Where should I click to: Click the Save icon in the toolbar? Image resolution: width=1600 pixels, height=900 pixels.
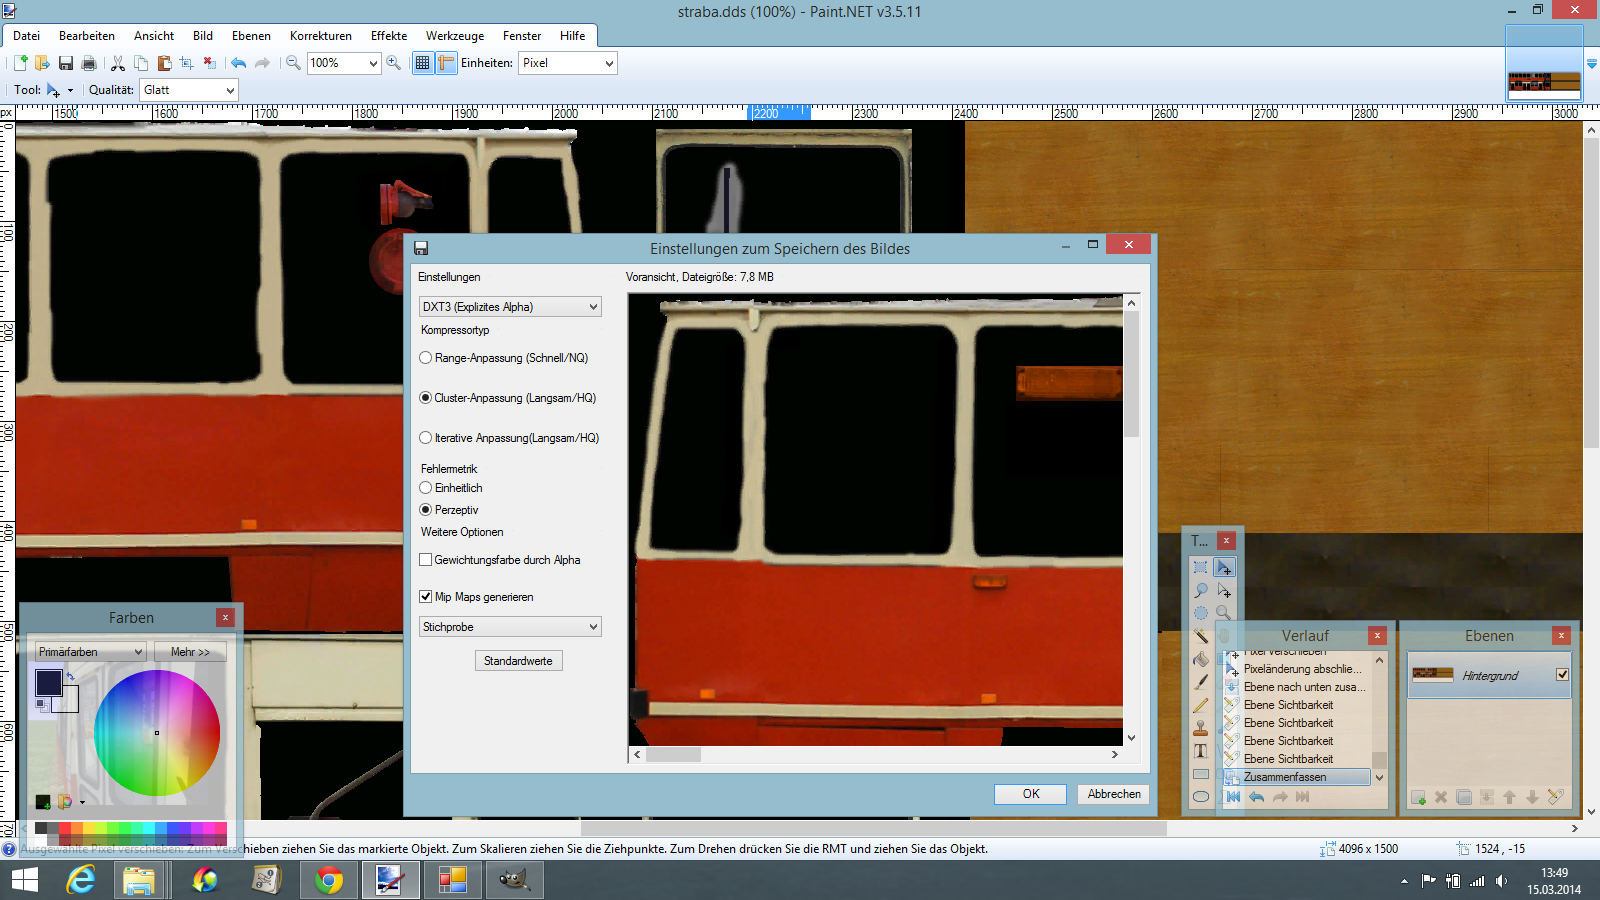[x=66, y=63]
